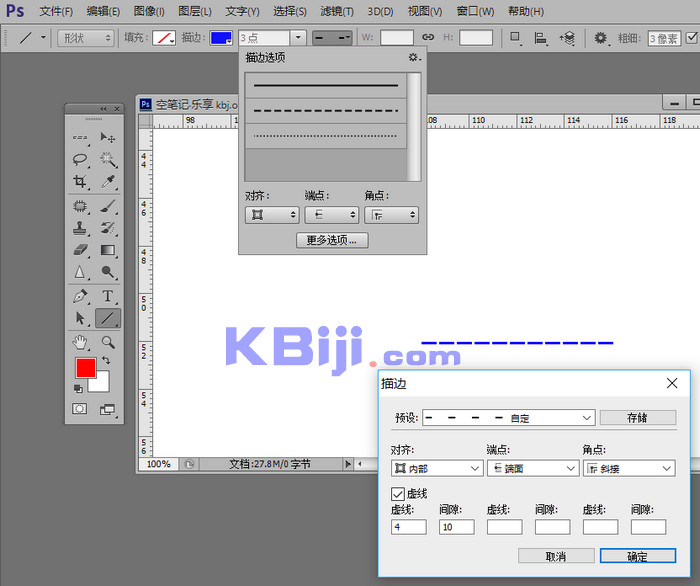Select the Horizontal Type tool
This screenshot has height=586, width=700.
click(108, 297)
